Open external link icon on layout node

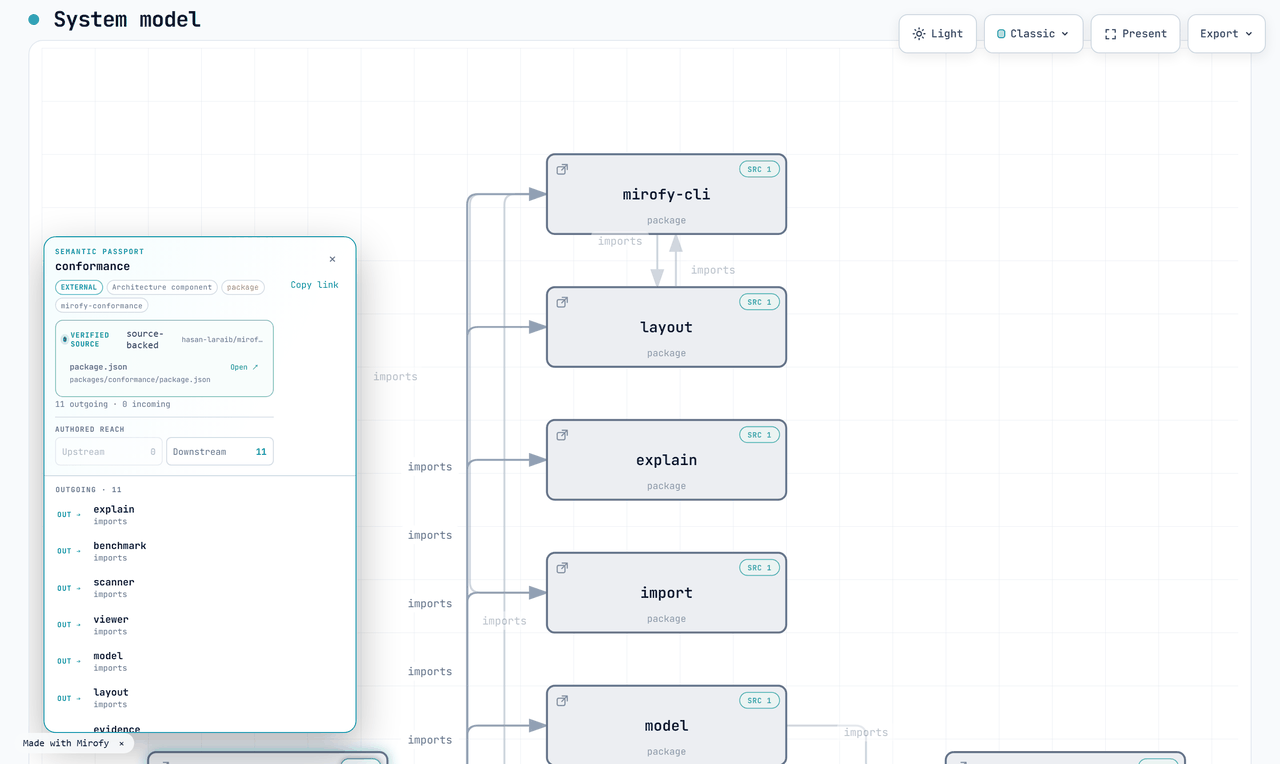pyautogui.click(x=562, y=303)
